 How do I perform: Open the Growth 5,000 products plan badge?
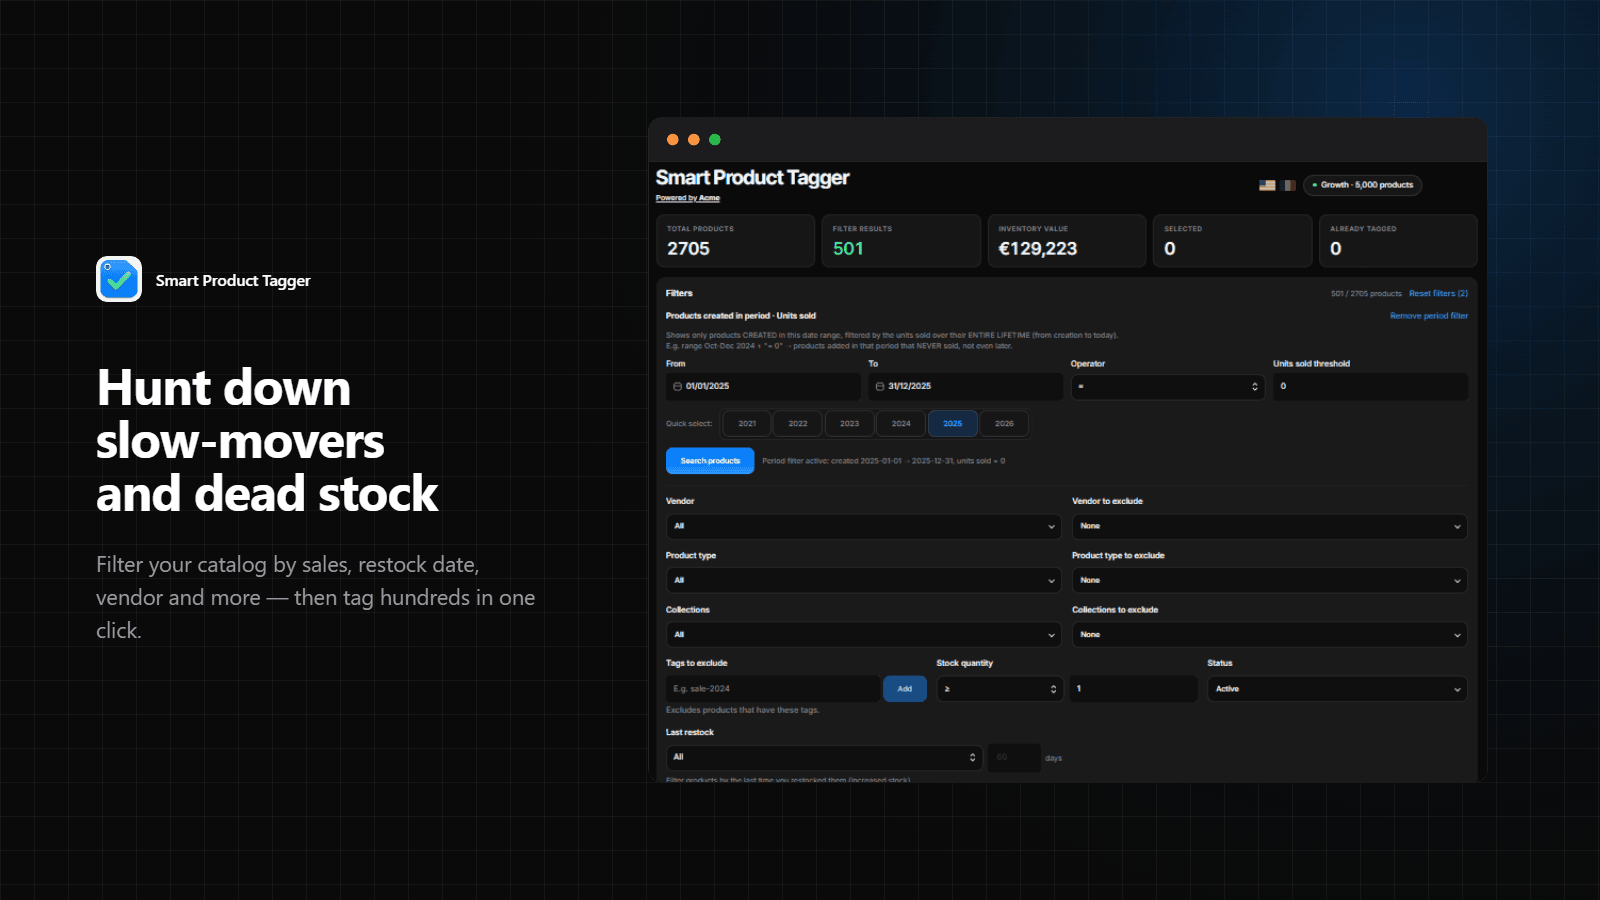[1362, 185]
